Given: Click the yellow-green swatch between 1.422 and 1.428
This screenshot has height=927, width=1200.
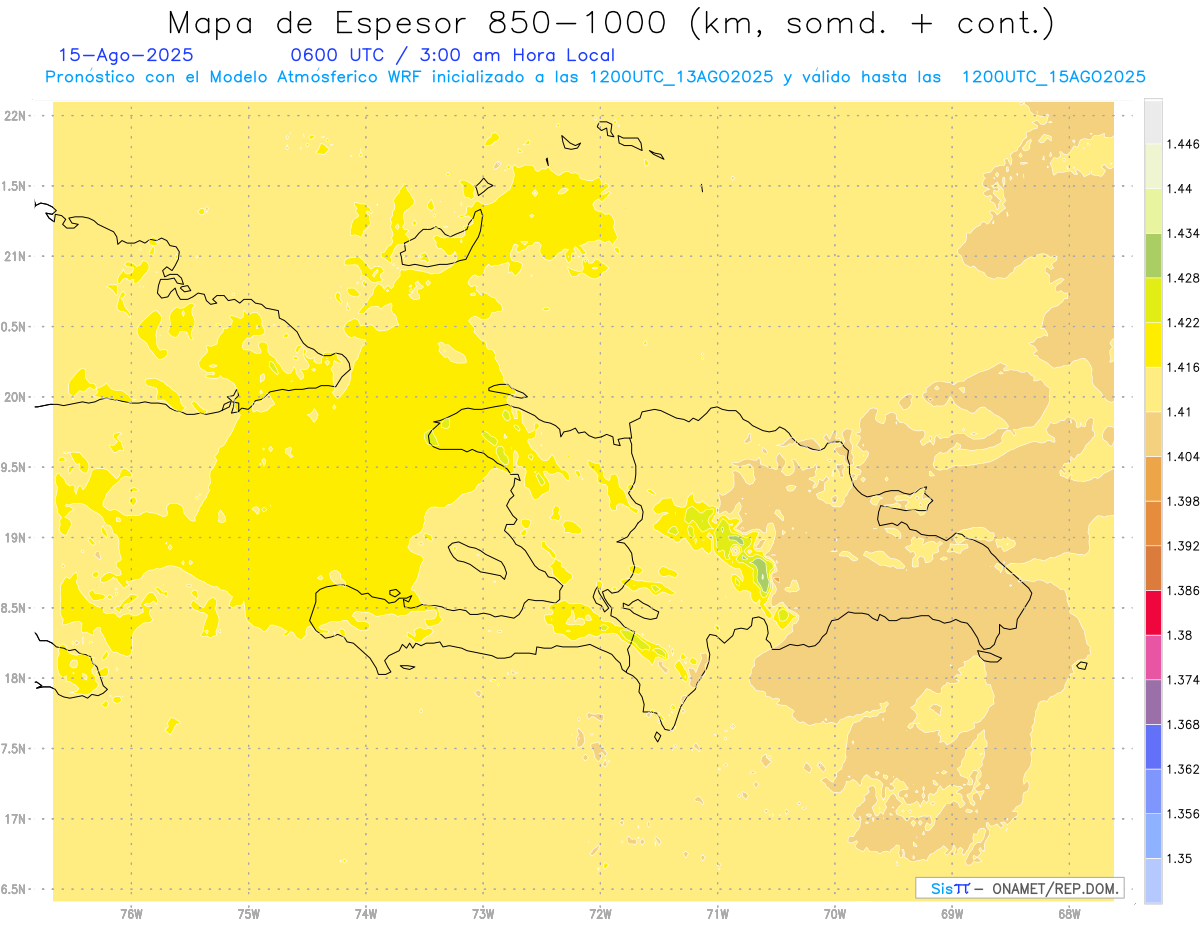Looking at the screenshot, I should [x=1154, y=300].
